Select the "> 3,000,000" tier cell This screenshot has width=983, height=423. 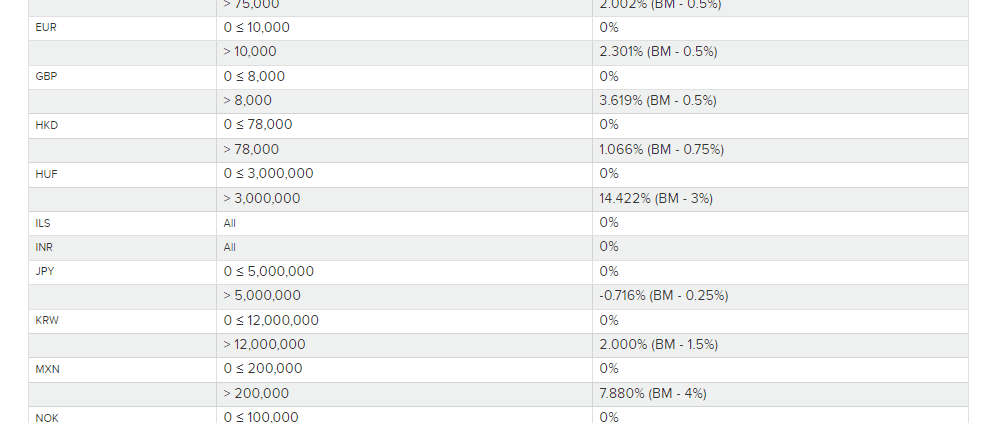click(262, 199)
